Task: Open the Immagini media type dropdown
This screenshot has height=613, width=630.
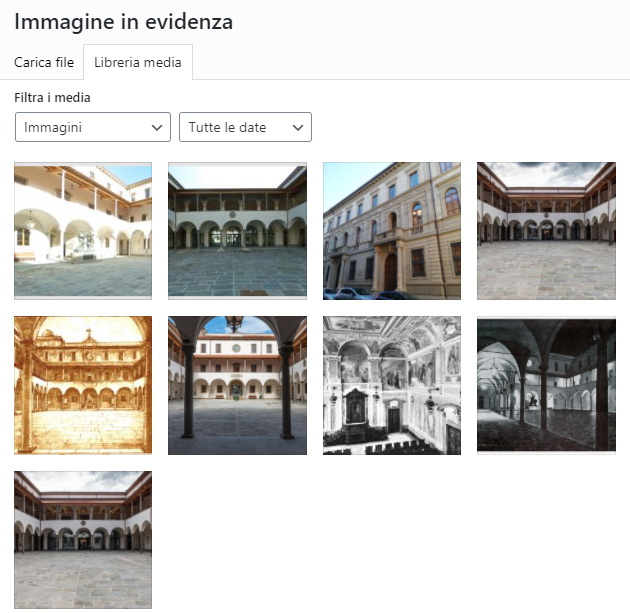Action: (93, 127)
